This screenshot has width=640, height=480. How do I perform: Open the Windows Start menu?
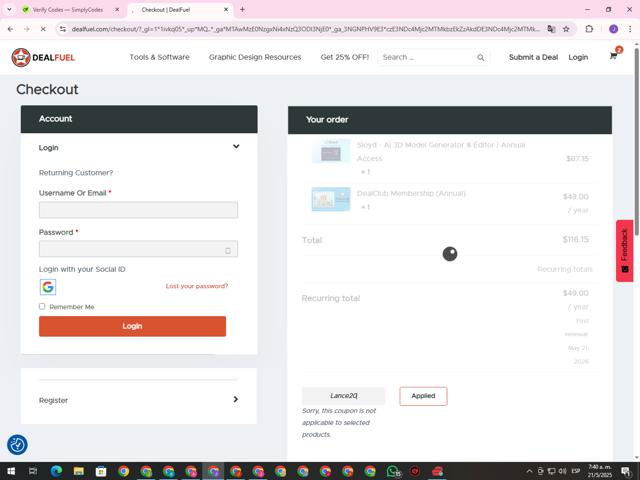point(11,471)
